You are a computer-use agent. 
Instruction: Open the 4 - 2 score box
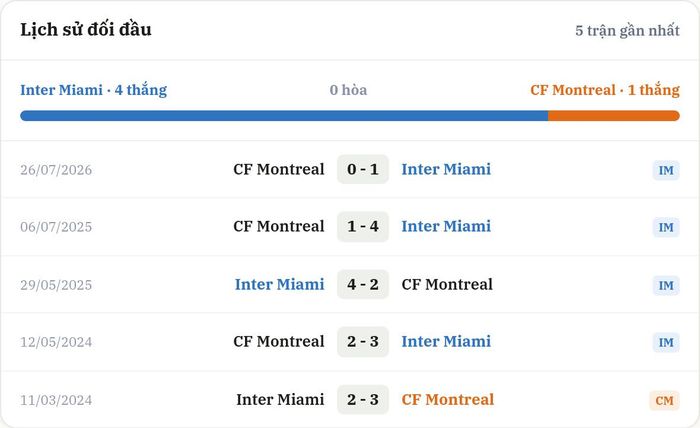coord(362,284)
